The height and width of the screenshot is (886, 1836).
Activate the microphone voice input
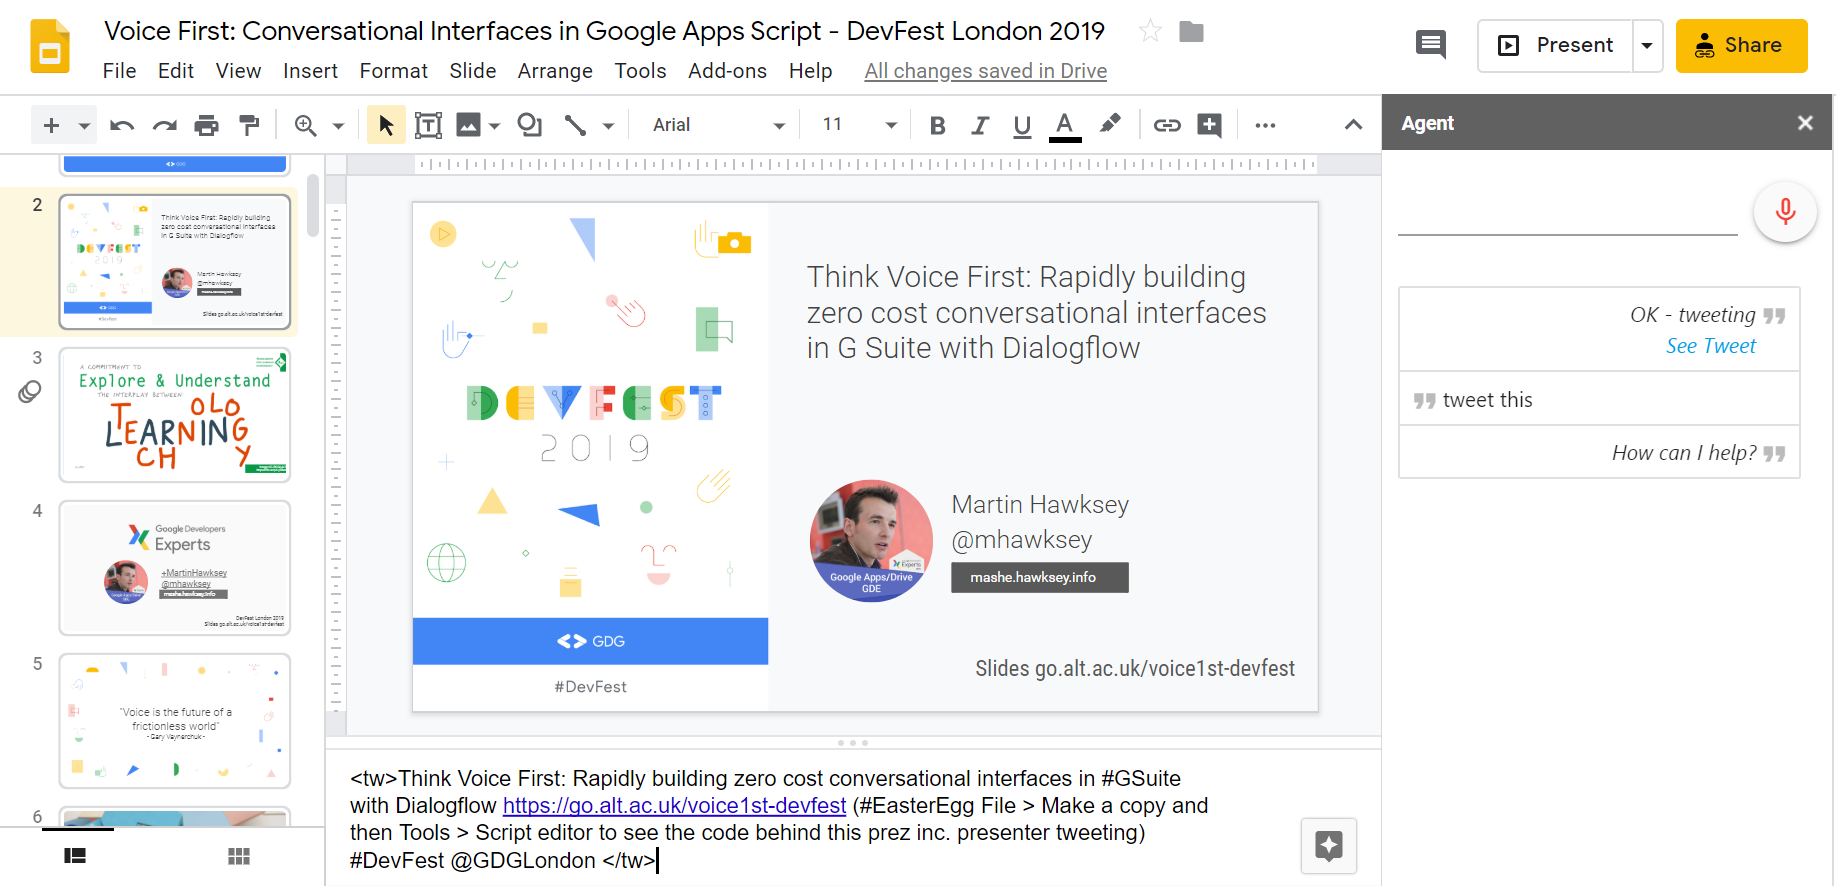click(x=1785, y=212)
